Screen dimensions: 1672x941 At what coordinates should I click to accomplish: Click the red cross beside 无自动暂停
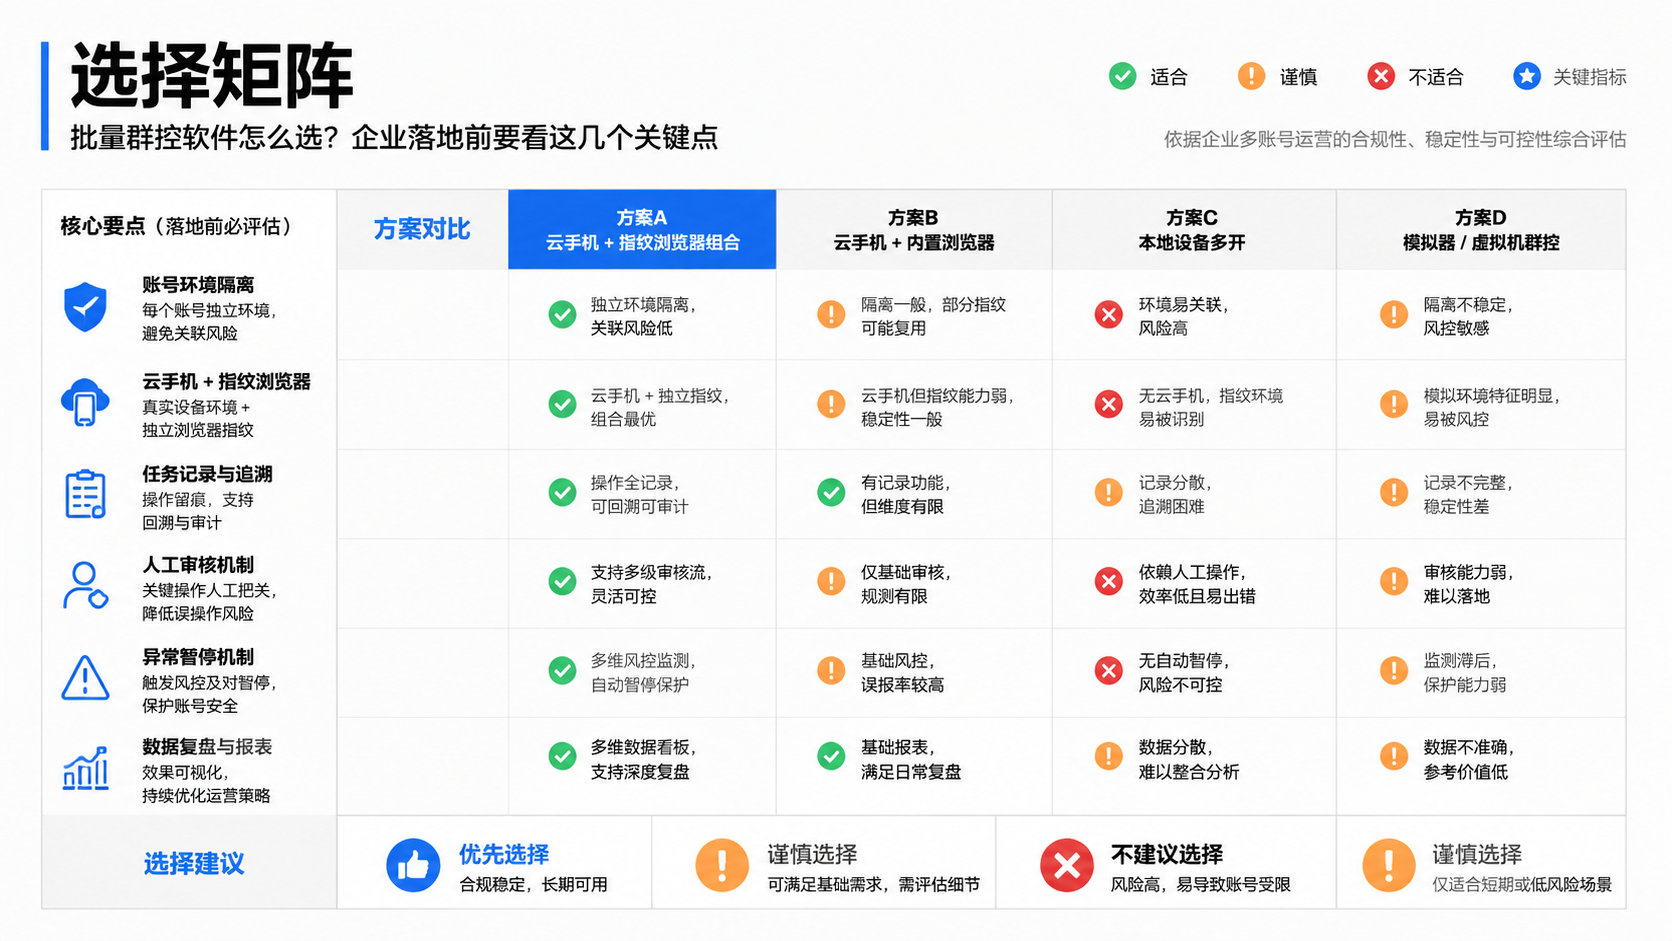pos(1108,670)
